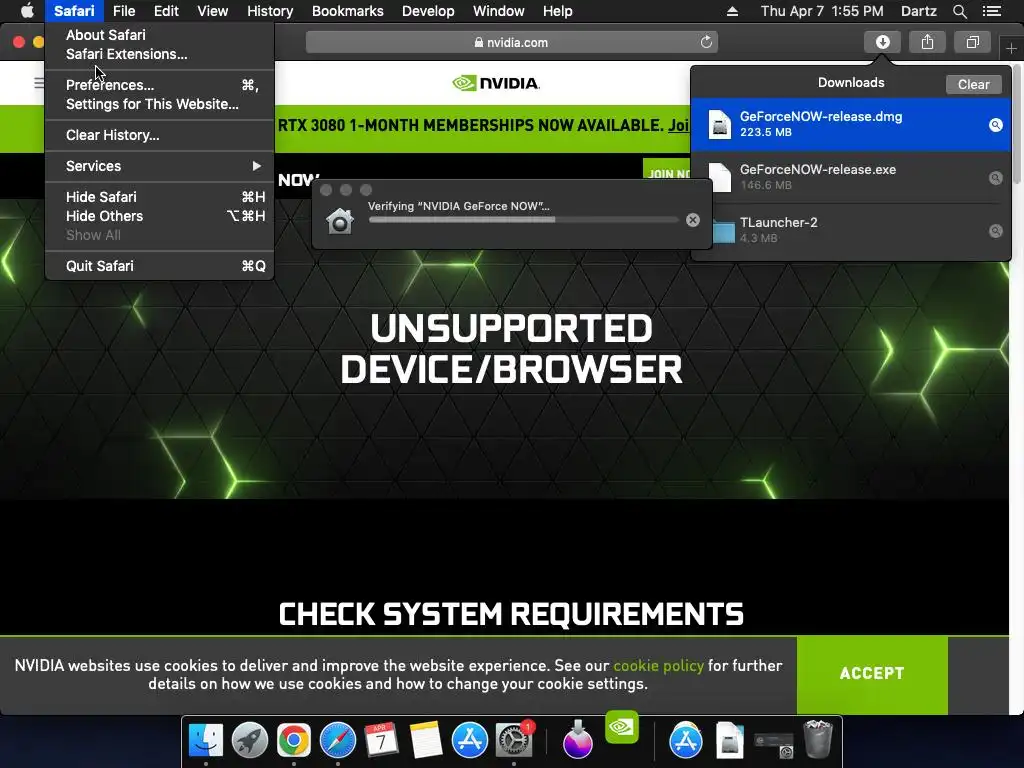Click the nvidia.com address field
This screenshot has width=1024, height=768.
511,42
